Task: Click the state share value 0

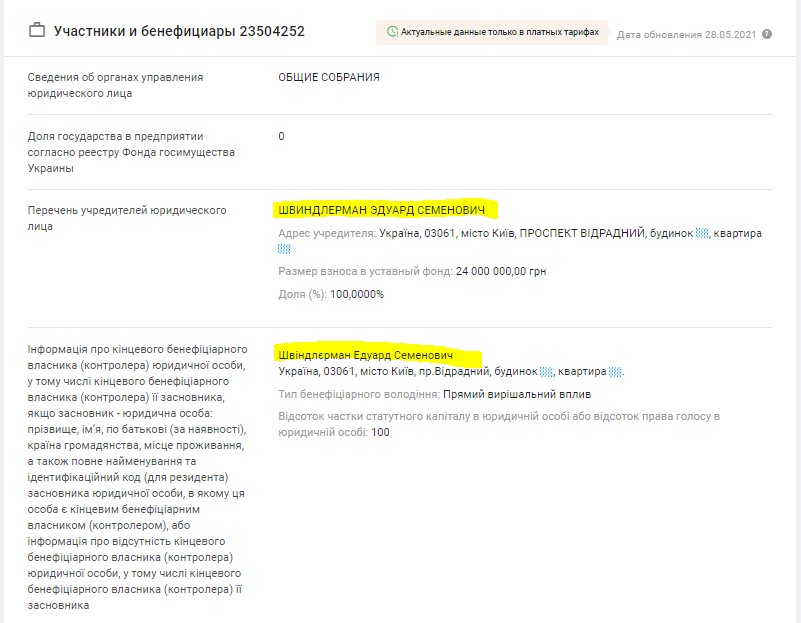Action: (281, 136)
